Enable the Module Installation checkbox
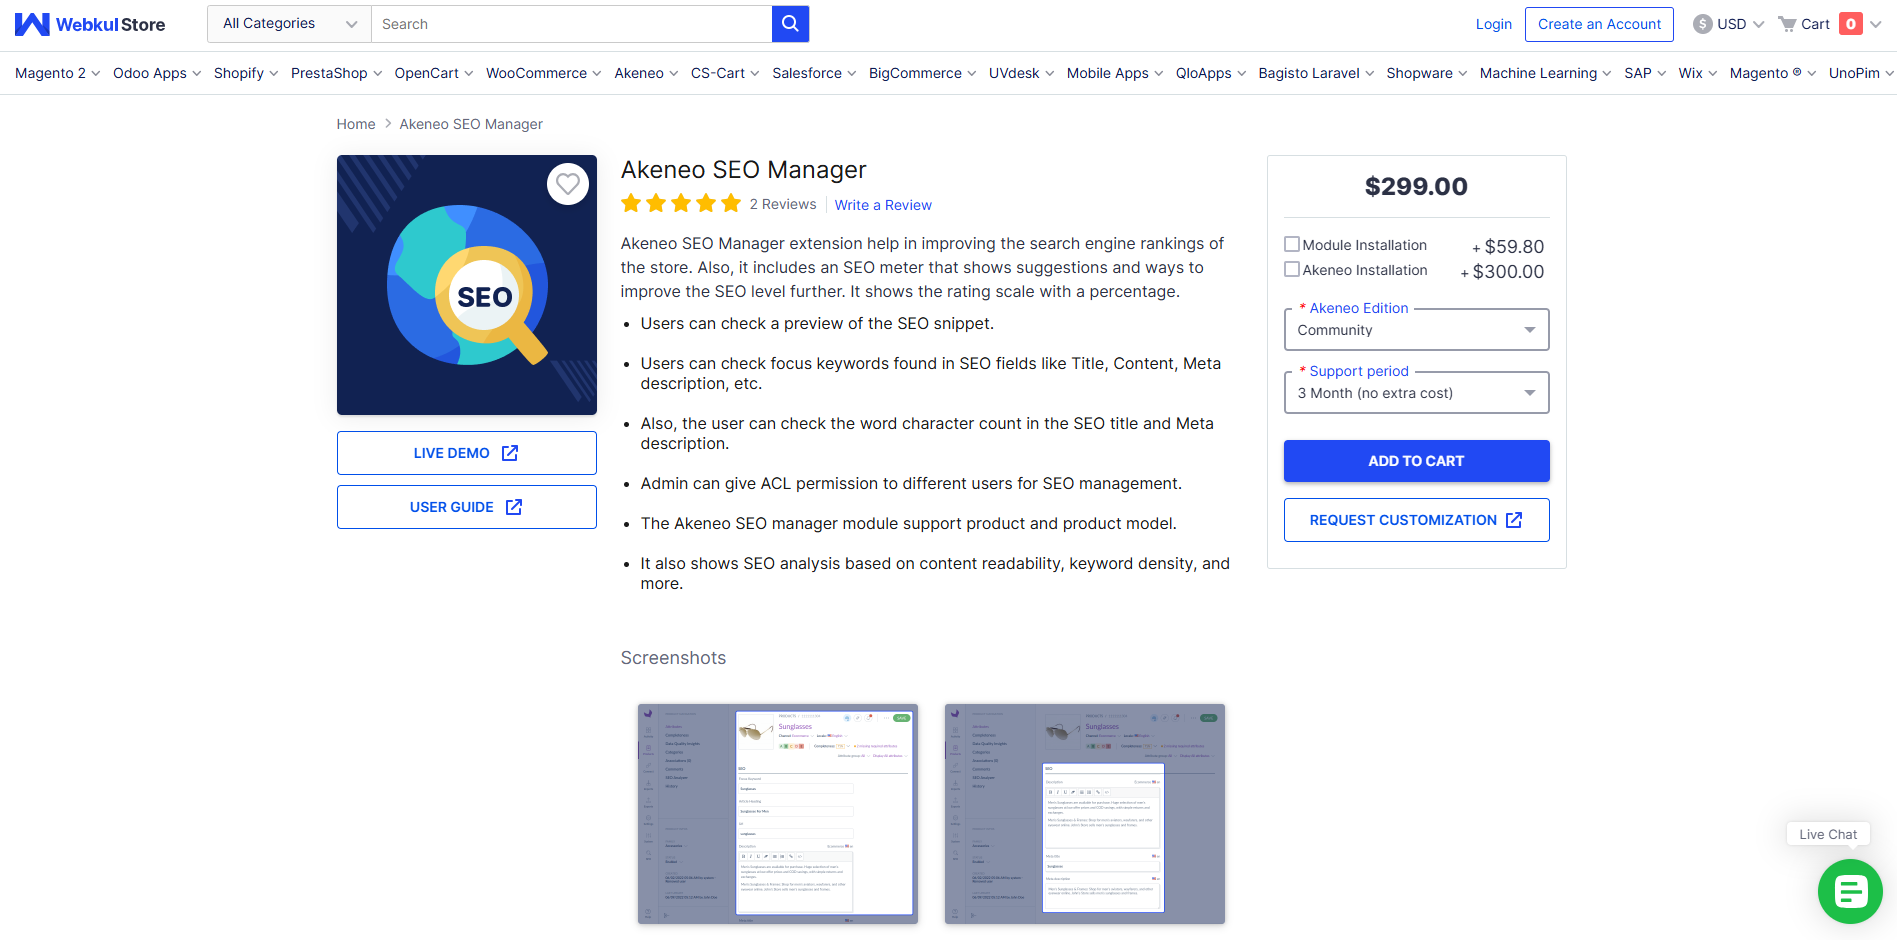This screenshot has width=1897, height=940. (x=1292, y=244)
